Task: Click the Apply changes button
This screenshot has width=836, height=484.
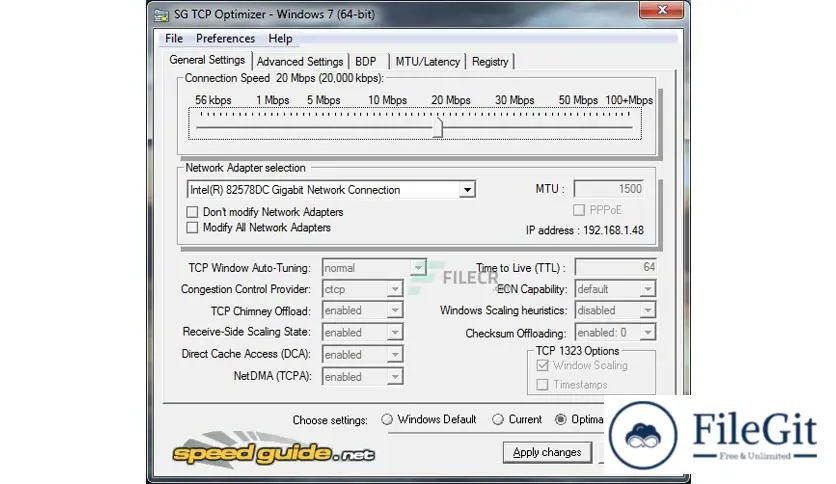Action: [x=547, y=453]
